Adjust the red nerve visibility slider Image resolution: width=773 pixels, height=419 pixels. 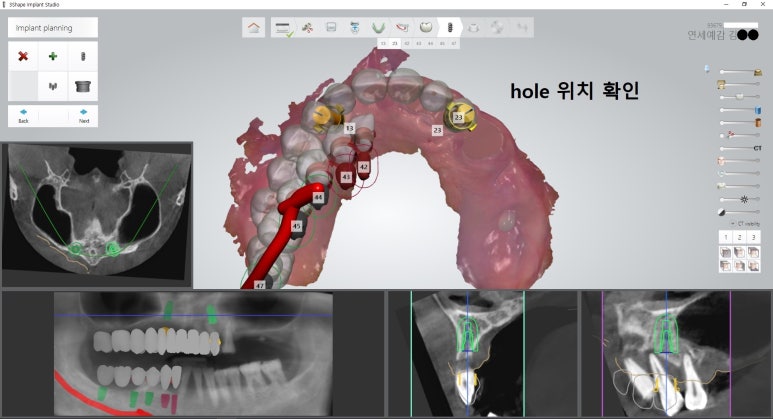tap(739, 135)
